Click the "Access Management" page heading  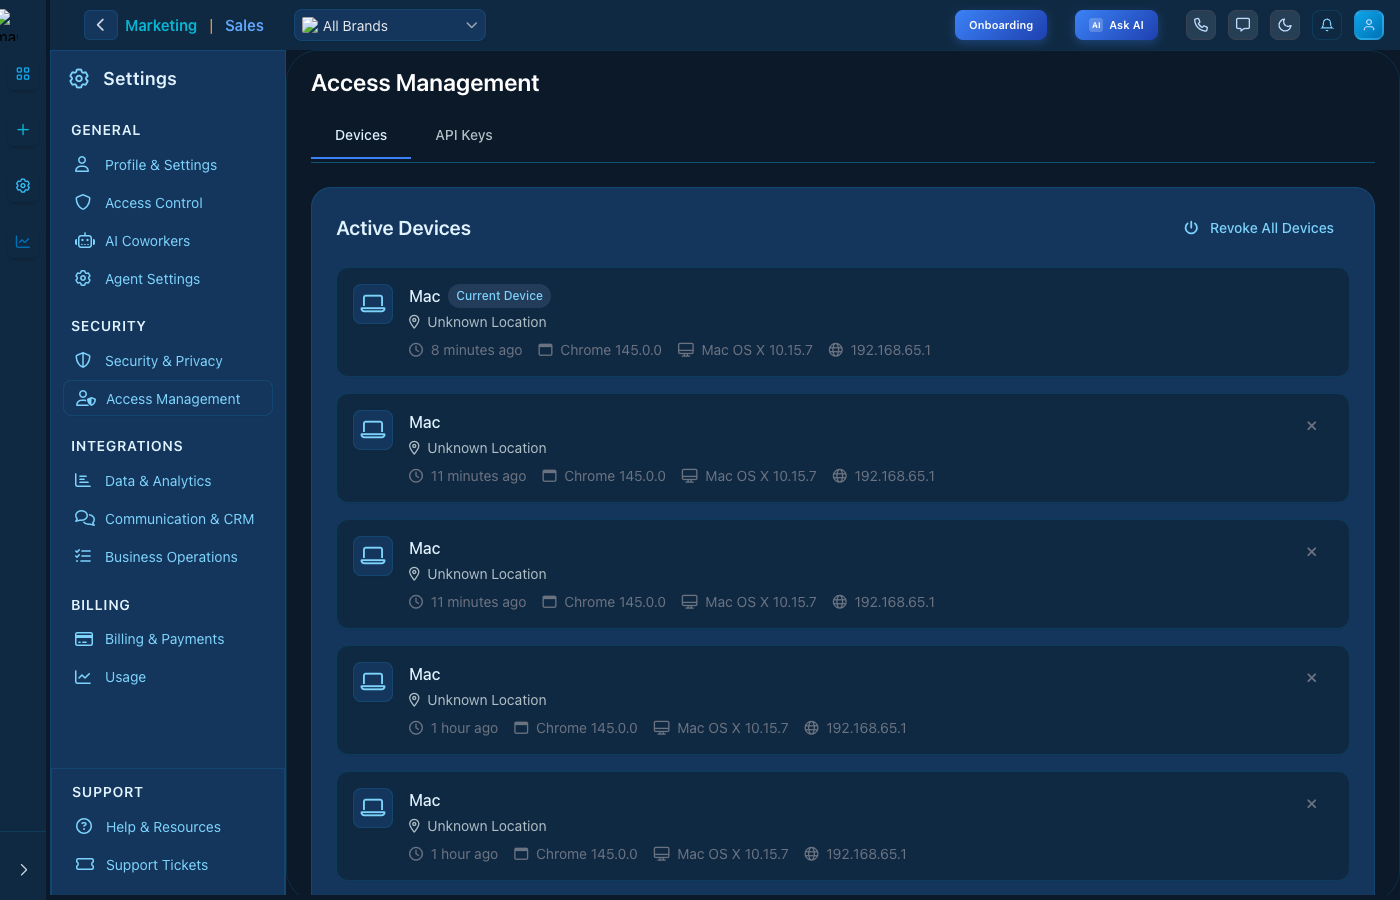coord(425,83)
